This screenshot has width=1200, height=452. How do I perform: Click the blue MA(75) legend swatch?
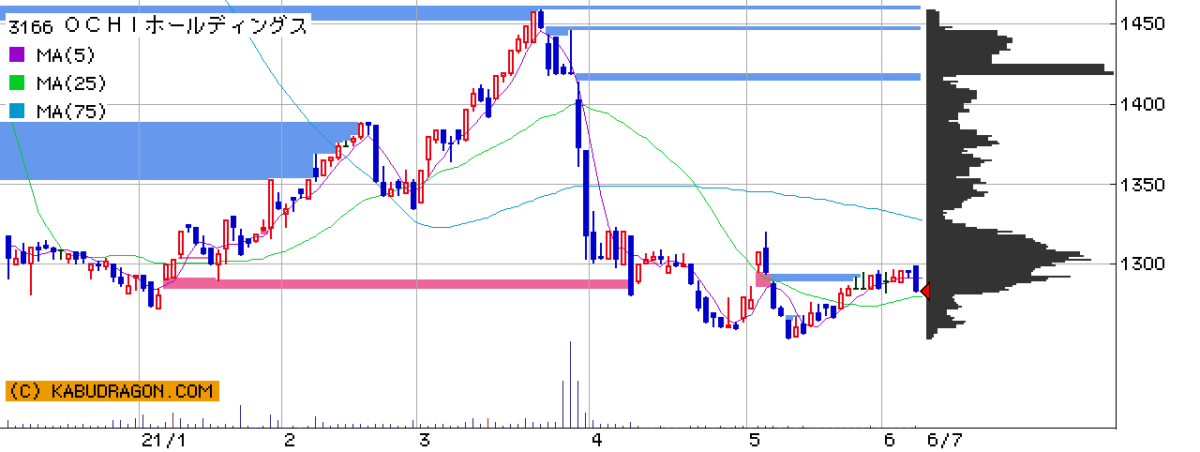coord(16,111)
